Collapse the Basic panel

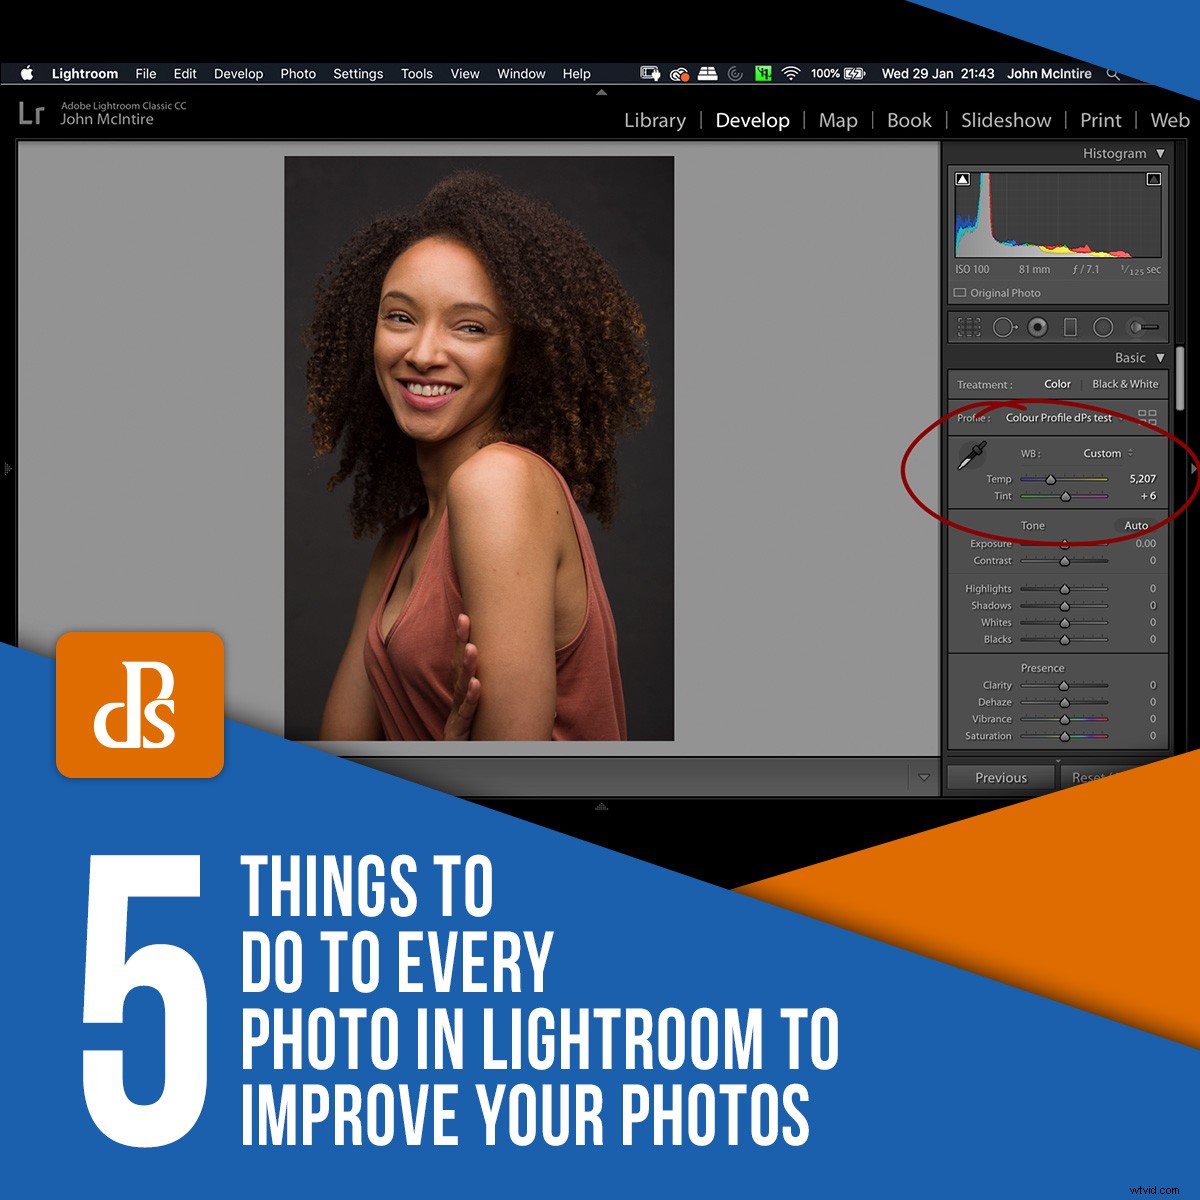point(1160,357)
